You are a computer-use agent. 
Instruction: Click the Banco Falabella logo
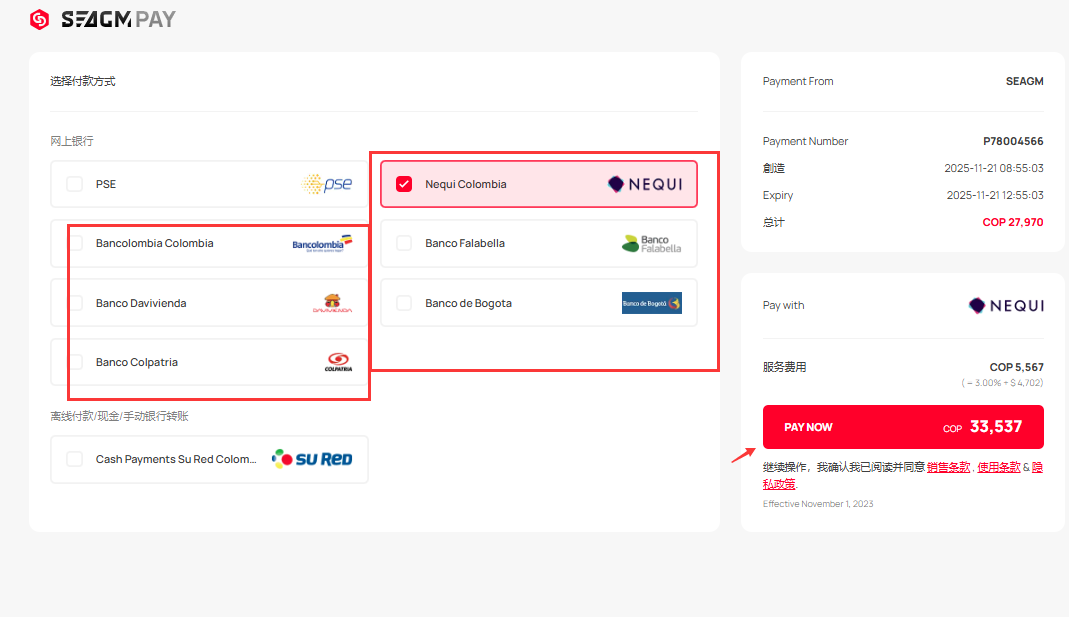point(651,243)
